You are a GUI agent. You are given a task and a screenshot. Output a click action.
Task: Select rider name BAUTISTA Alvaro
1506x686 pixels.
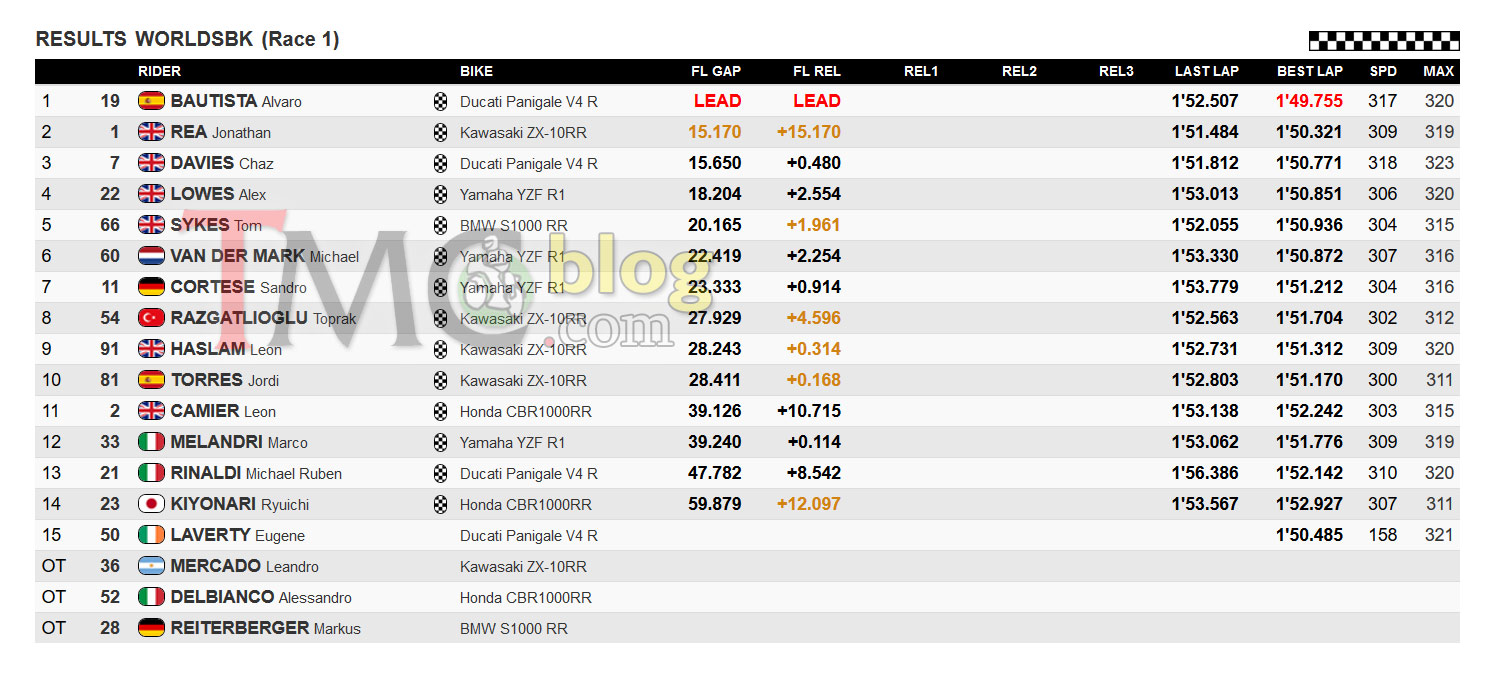click(236, 101)
